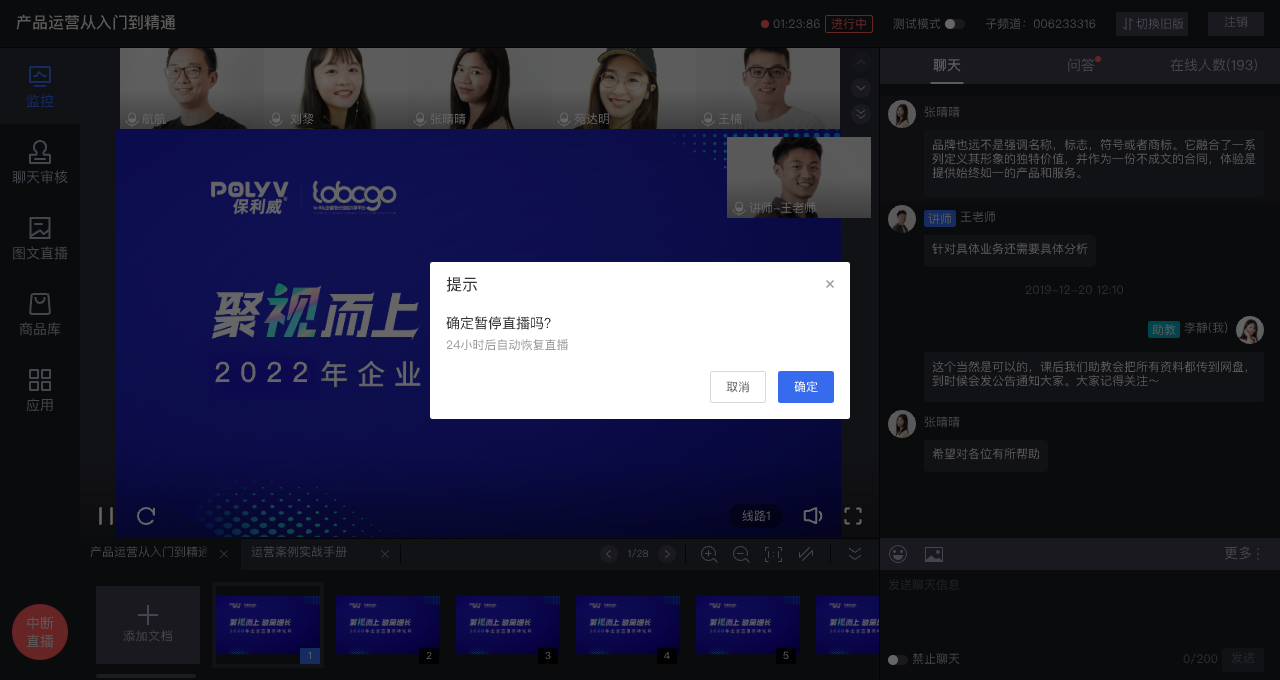Screen dimensions: 1280x680
Task: Click 李静(我) avatar in chat
Action: pyautogui.click(x=1250, y=330)
